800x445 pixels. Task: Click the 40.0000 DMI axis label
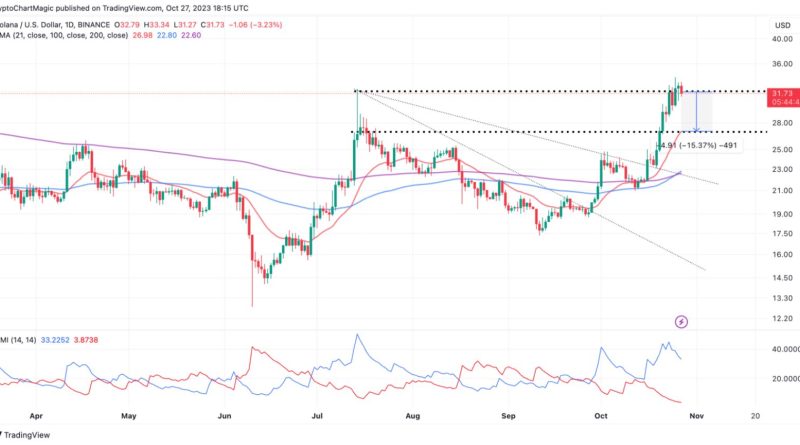tap(786, 350)
